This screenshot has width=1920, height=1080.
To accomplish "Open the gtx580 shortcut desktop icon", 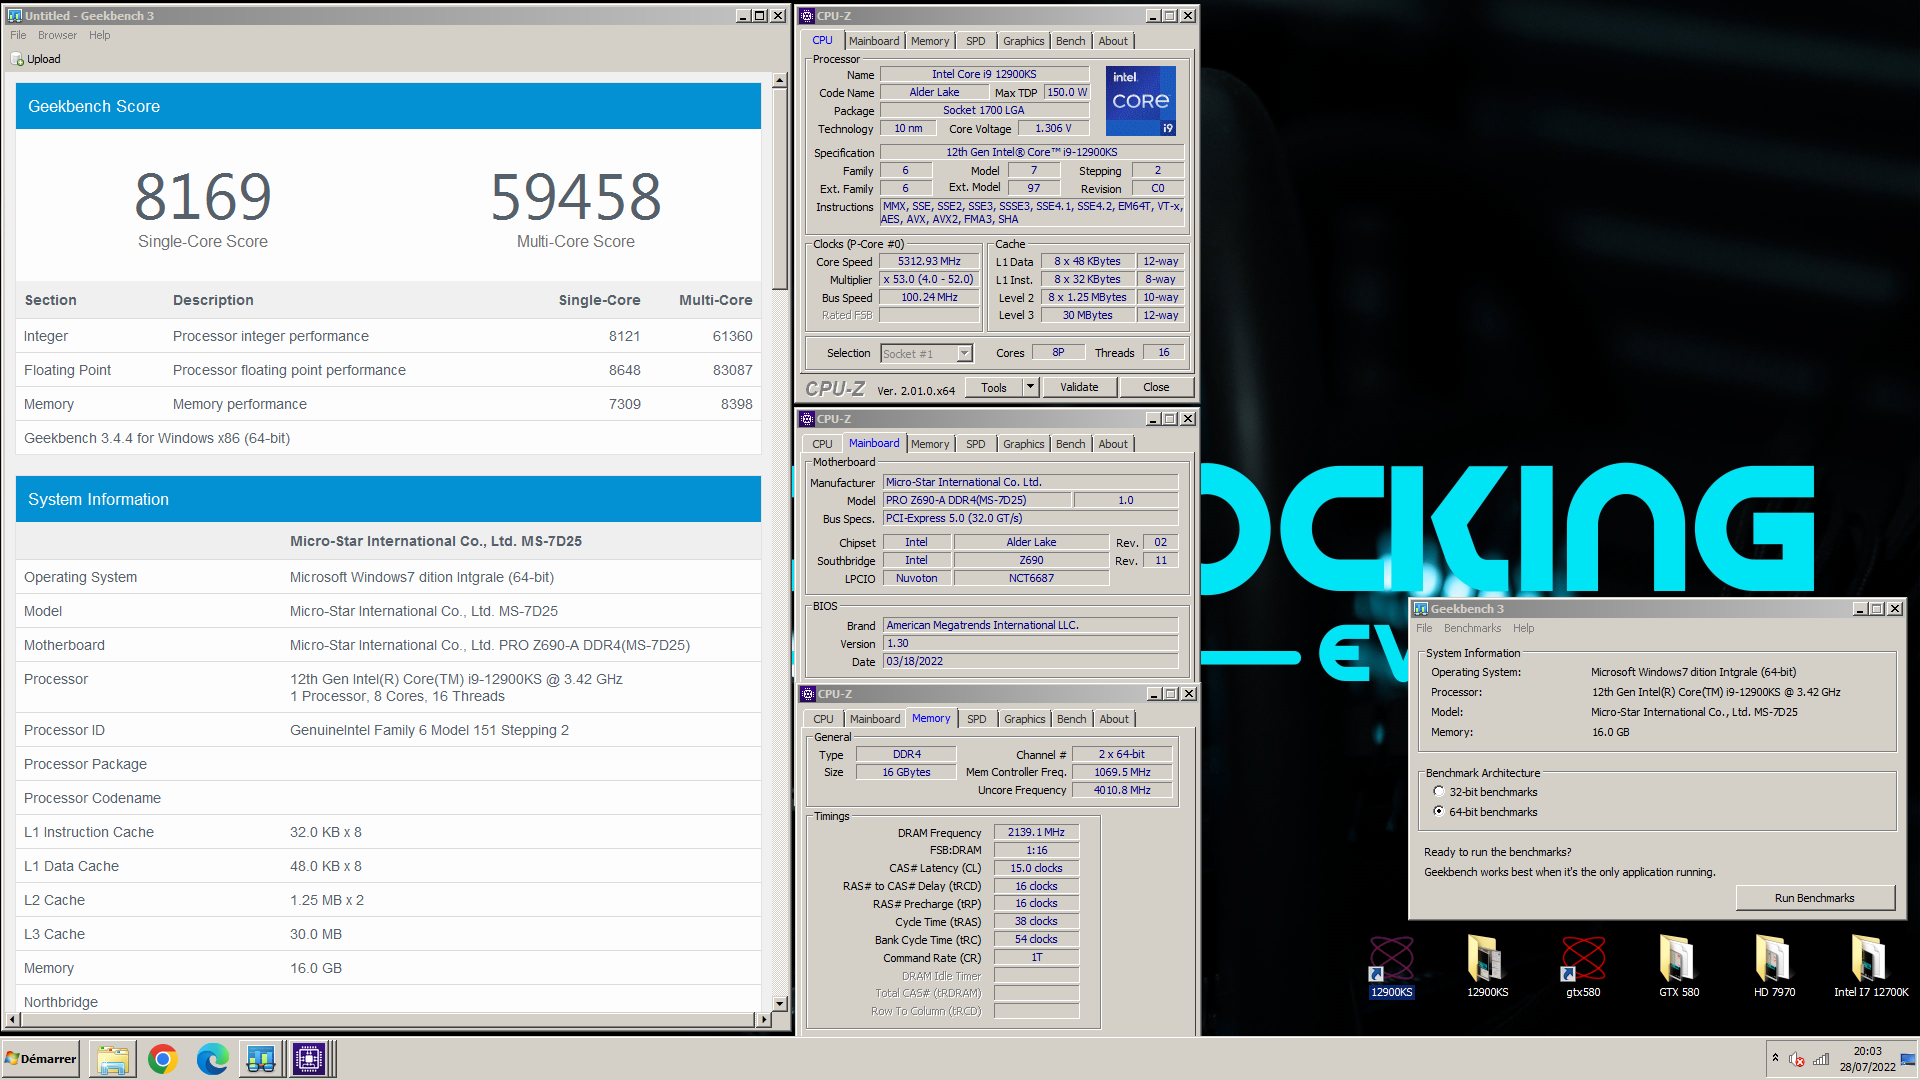I will pos(1583,966).
